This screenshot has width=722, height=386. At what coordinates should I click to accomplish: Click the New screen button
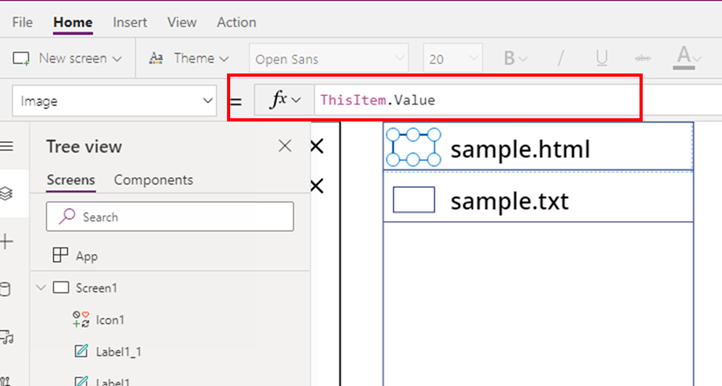pos(67,58)
